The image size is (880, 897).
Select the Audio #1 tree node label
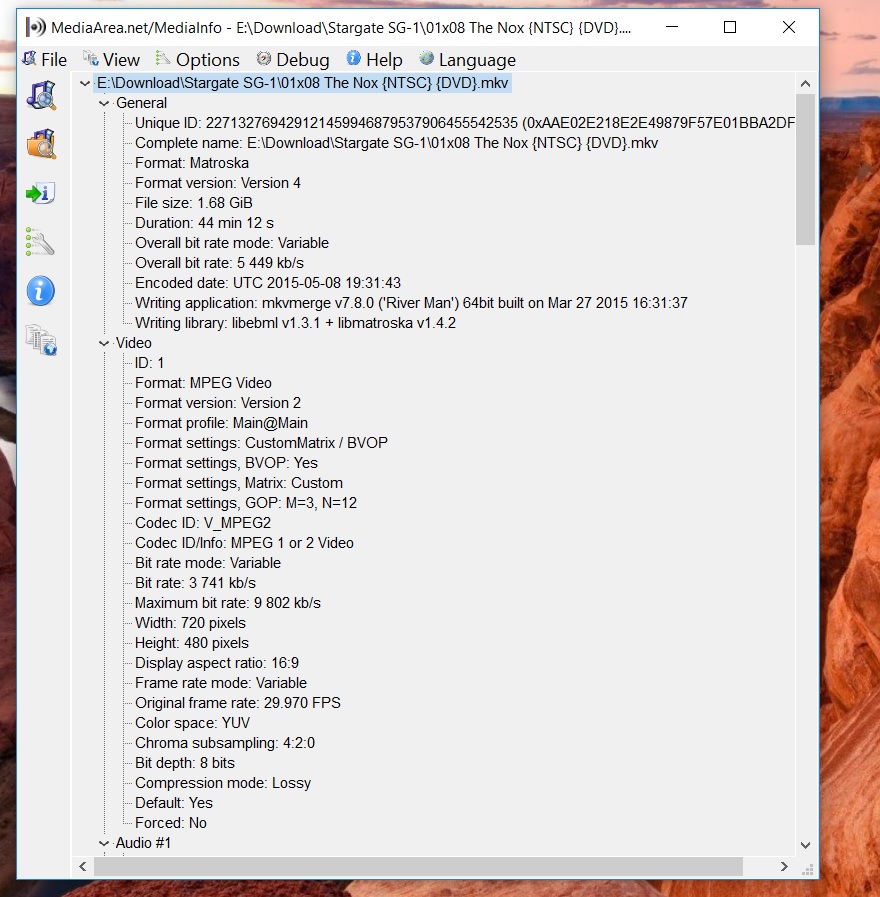143,843
